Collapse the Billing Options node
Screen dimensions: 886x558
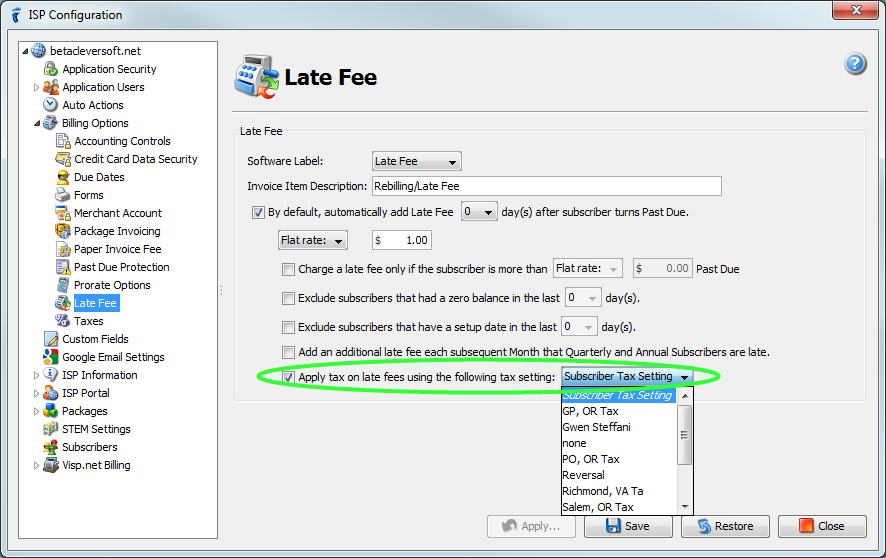click(37, 123)
